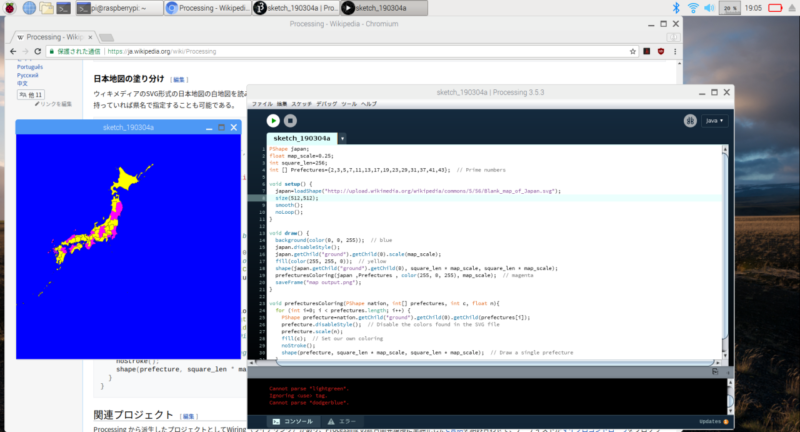Click the Chromium address bar URL
800x432 pixels.
(x=162, y=52)
